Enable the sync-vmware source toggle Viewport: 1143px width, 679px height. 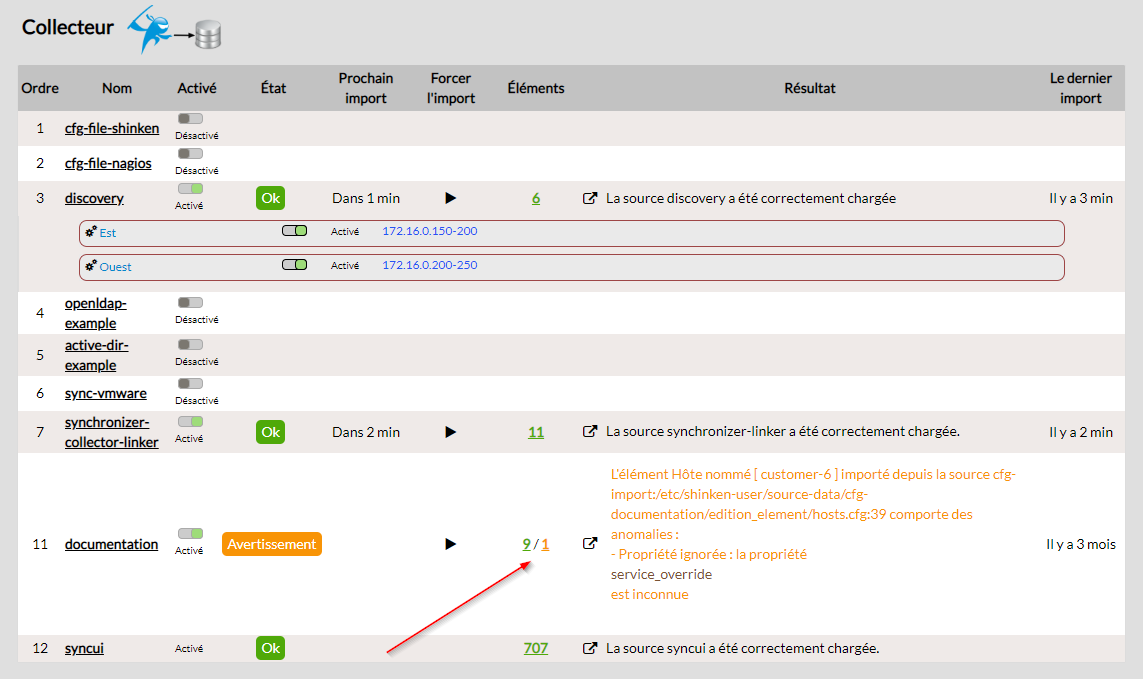pyautogui.click(x=190, y=383)
